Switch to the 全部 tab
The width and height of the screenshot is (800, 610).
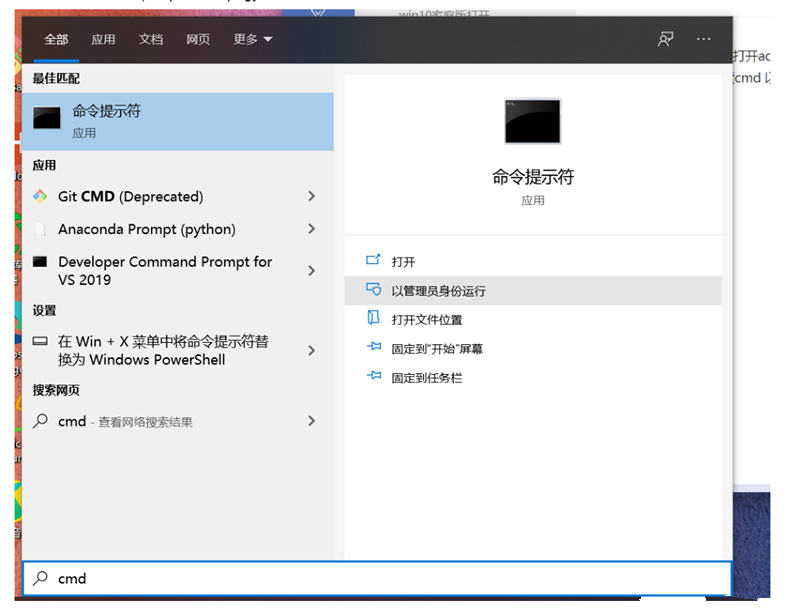coord(55,40)
